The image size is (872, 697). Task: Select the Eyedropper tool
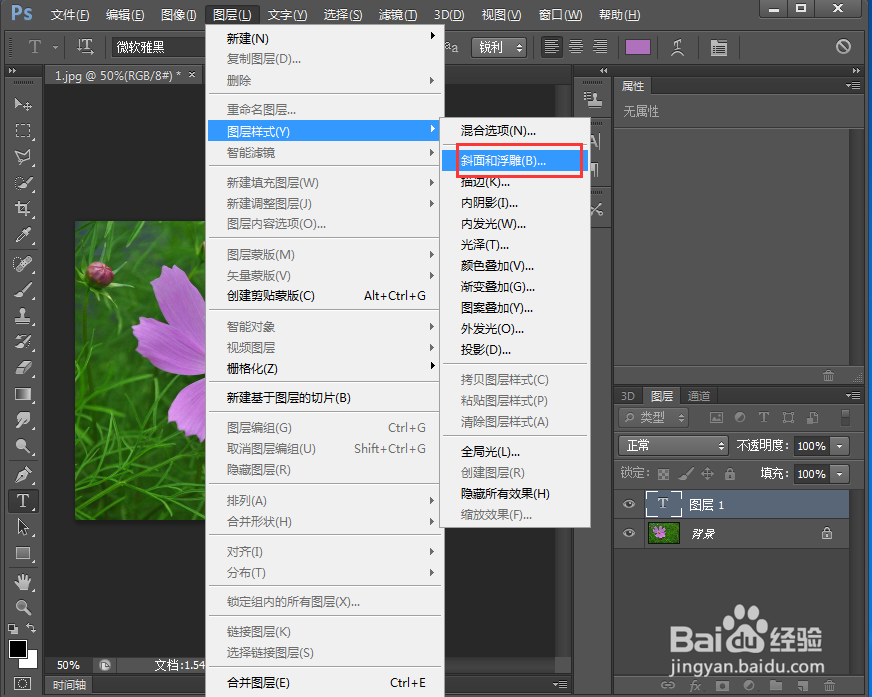pos(23,235)
